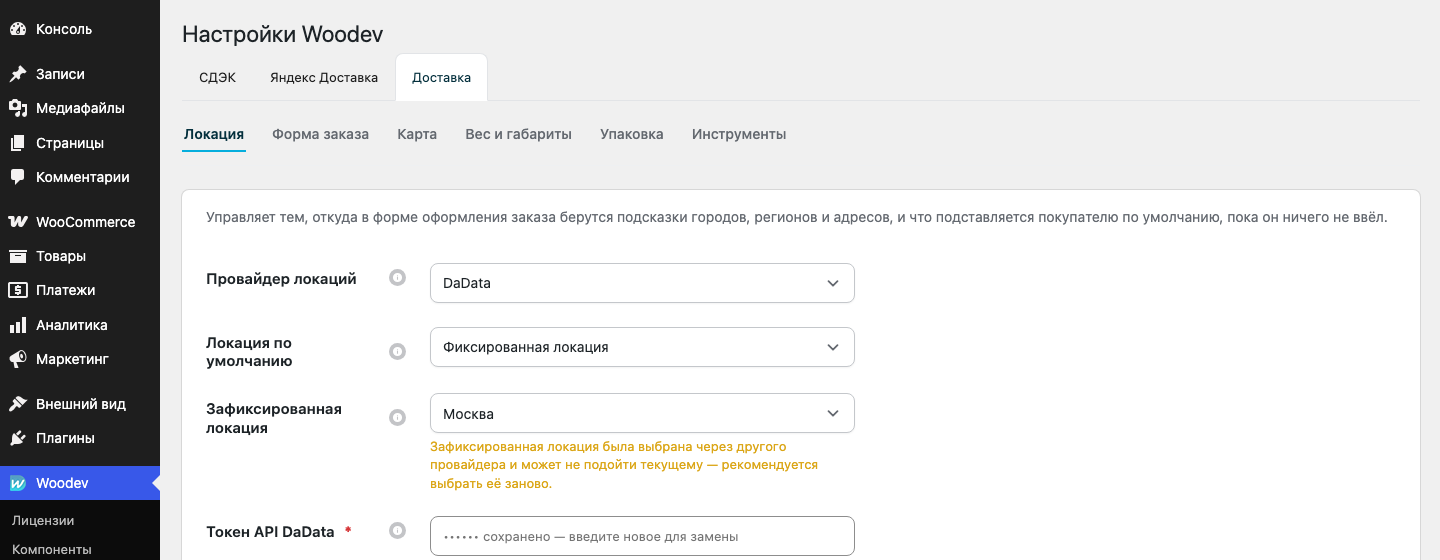This screenshot has width=1440, height=560.
Task: Show help tooltip for Зафиксированная локация
Action: click(x=397, y=417)
